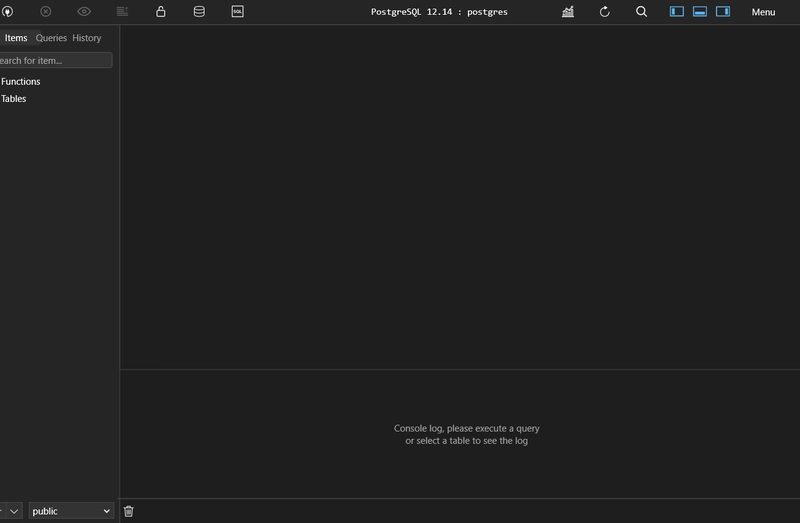The height and width of the screenshot is (523, 800).
Task: Toggle the bottom console pane
Action: click(x=700, y=11)
